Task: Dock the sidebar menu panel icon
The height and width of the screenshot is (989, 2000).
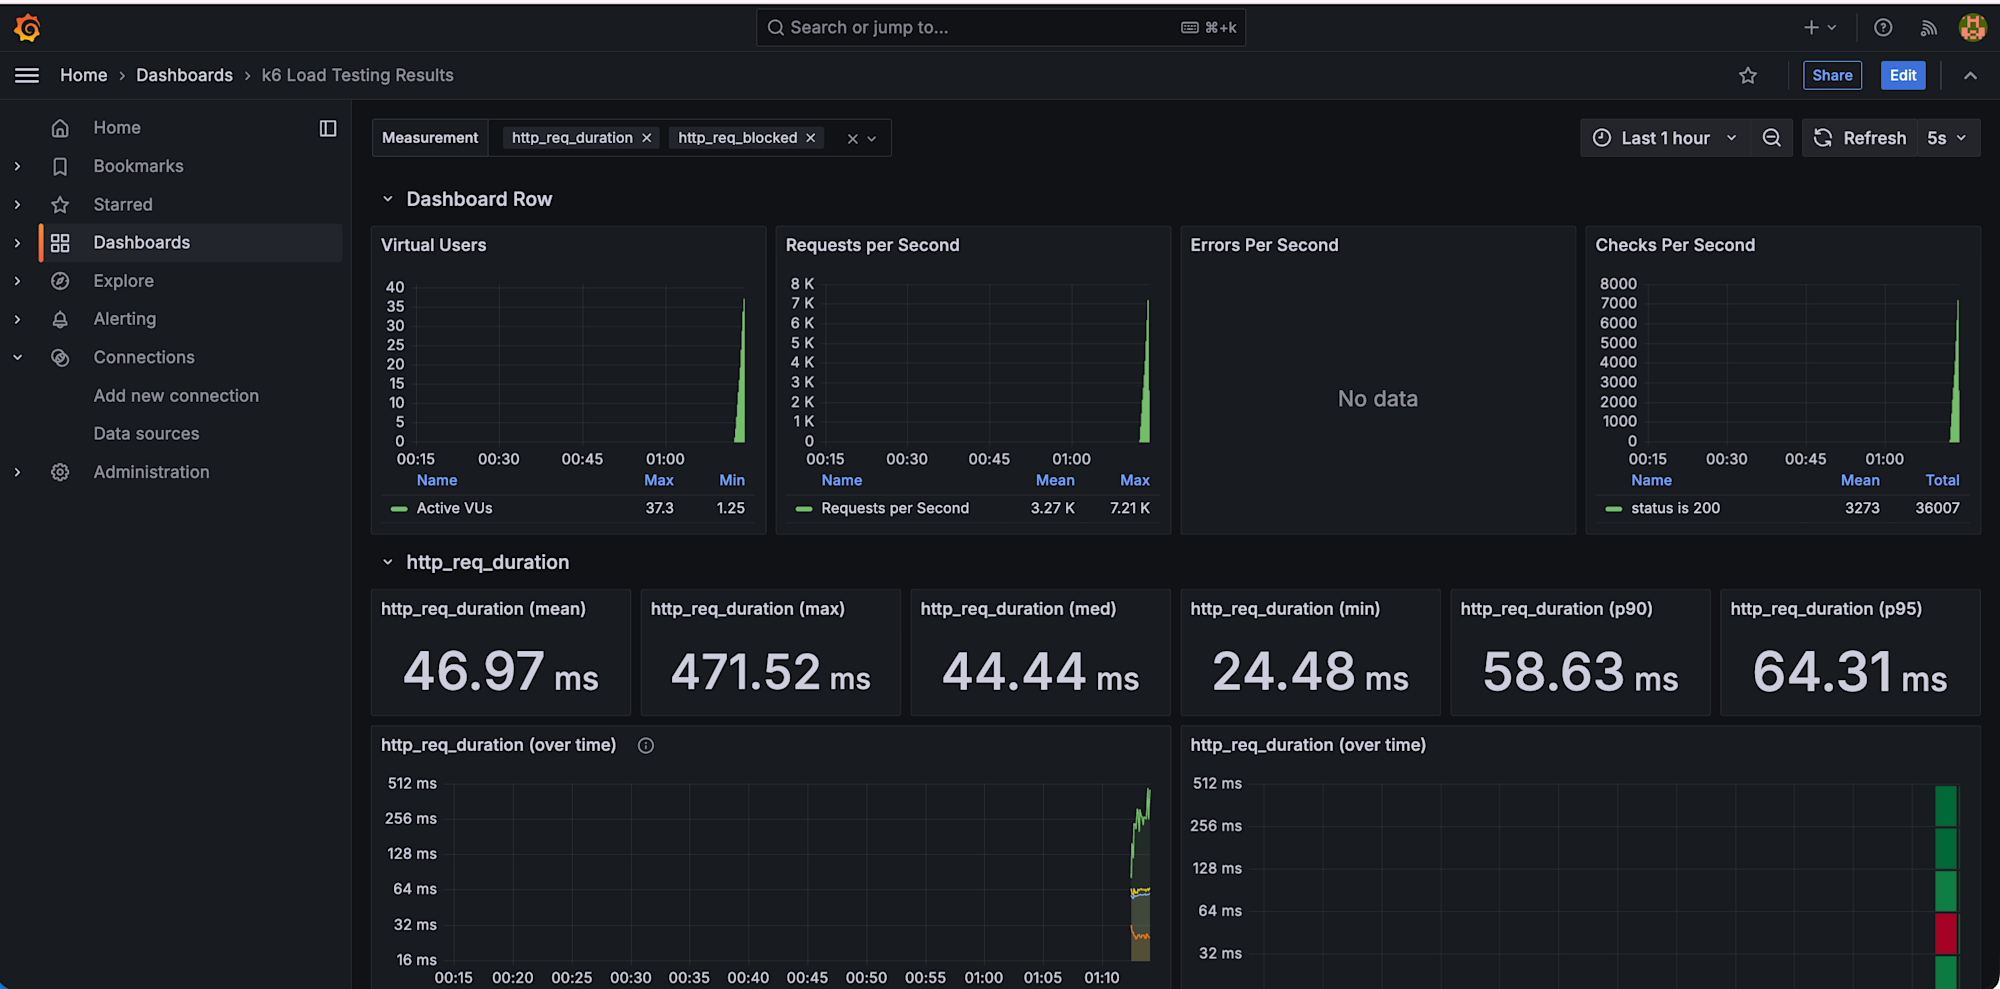Action: tap(328, 128)
